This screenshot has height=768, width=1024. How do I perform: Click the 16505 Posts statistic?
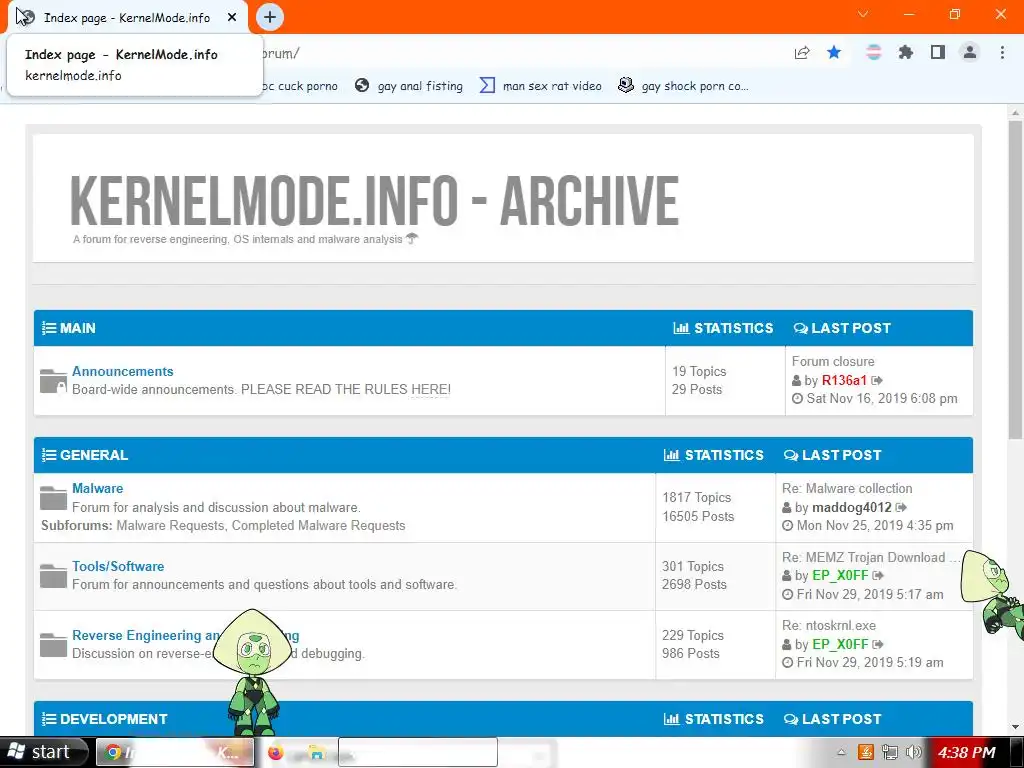[x=698, y=516]
